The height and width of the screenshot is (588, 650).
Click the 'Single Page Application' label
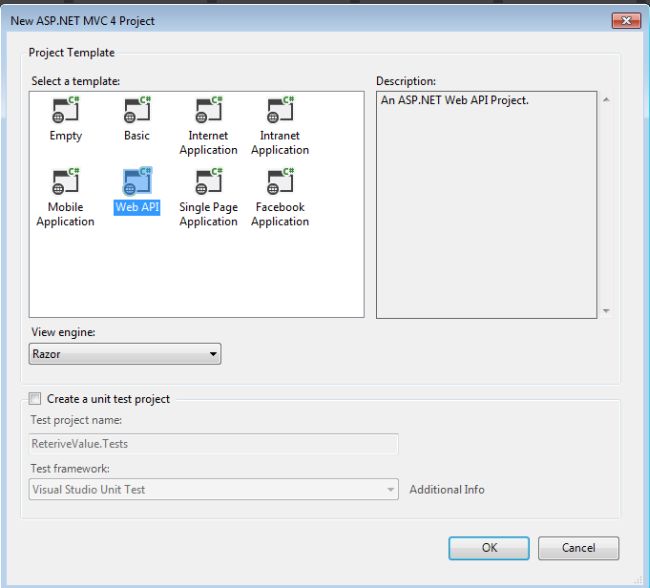click(x=209, y=214)
